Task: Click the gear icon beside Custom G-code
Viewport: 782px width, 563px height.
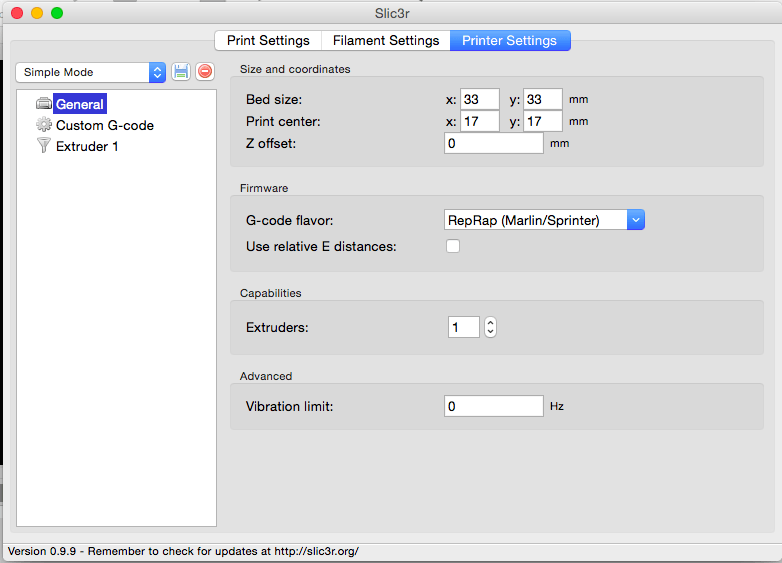Action: (44, 125)
